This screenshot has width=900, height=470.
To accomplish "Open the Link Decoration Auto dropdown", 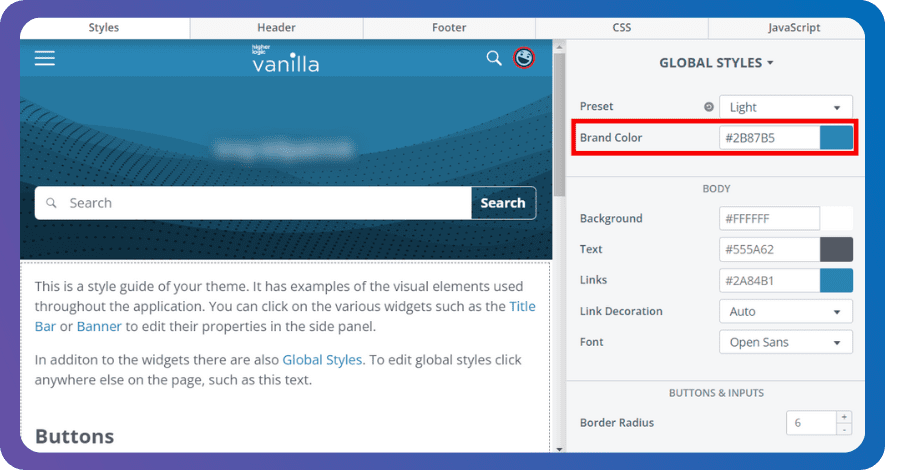I will [785, 312].
